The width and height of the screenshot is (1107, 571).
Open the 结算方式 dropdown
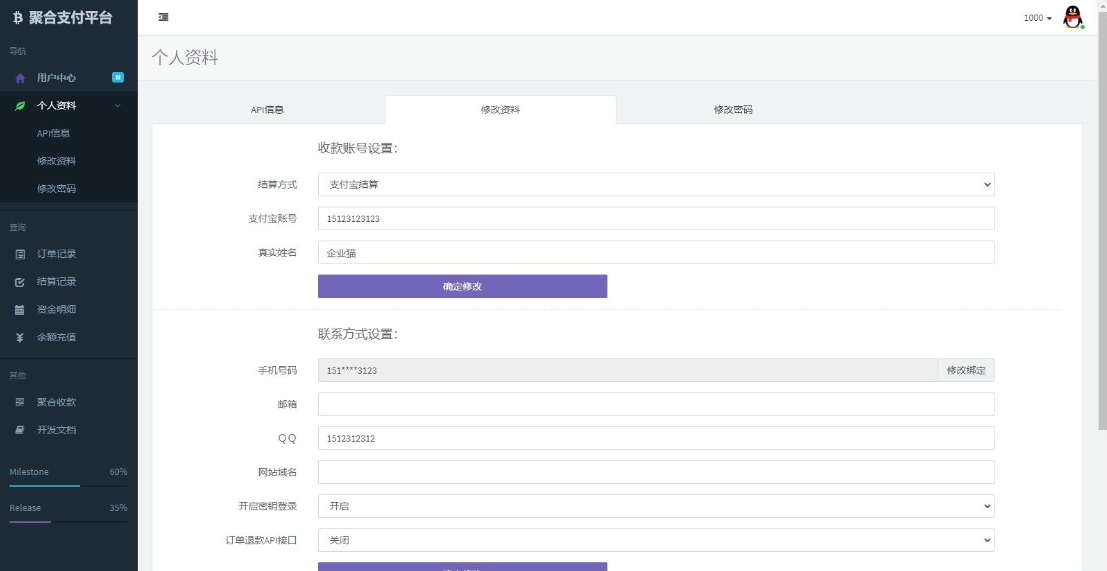pos(655,184)
